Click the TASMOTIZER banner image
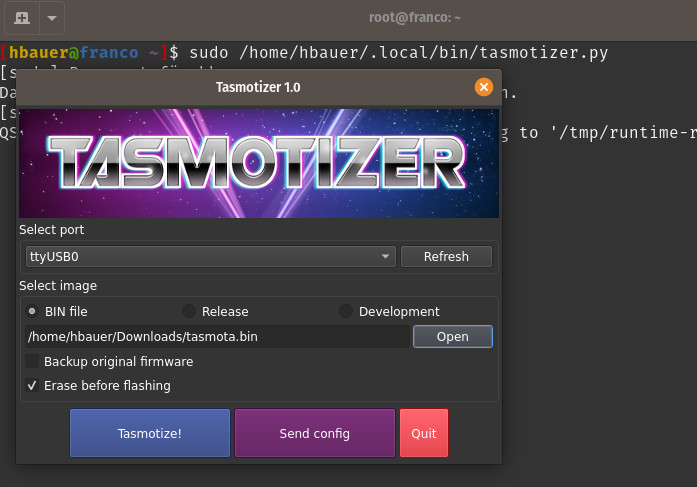697x487 pixels. pyautogui.click(x=259, y=163)
